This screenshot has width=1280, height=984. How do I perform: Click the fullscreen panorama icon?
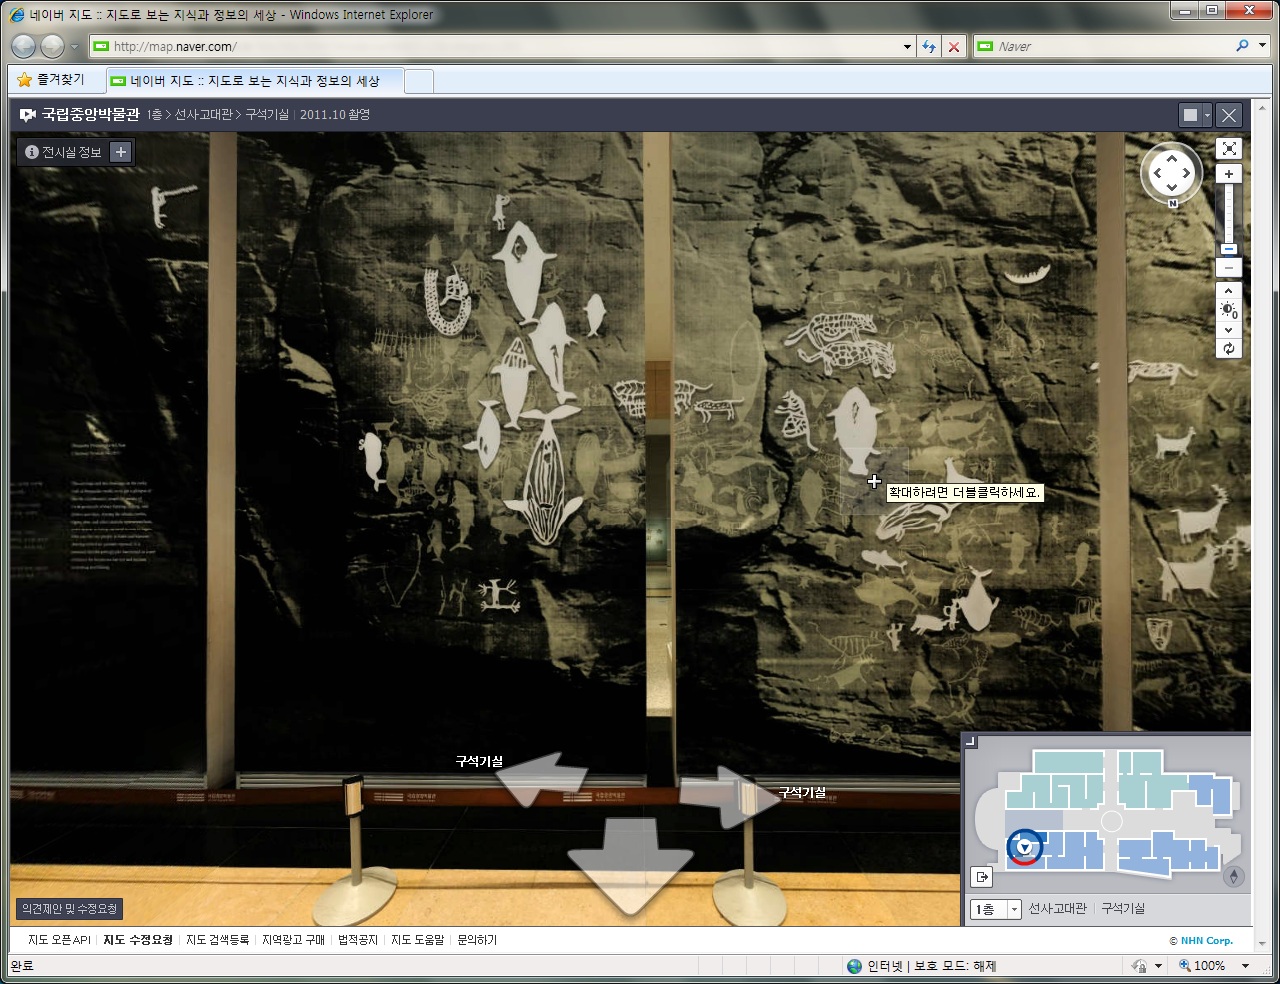pos(1229,148)
